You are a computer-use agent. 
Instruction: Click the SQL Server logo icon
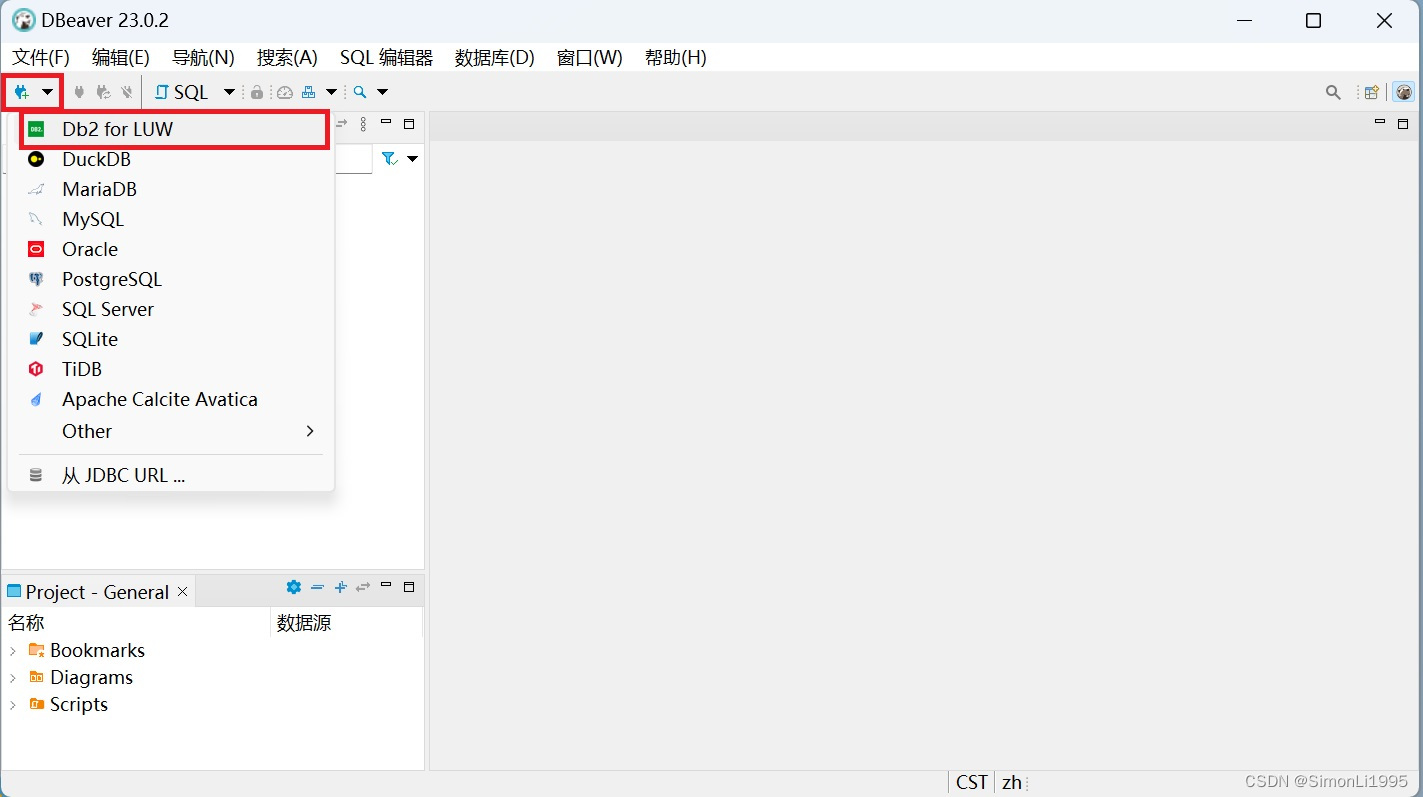tap(36, 309)
